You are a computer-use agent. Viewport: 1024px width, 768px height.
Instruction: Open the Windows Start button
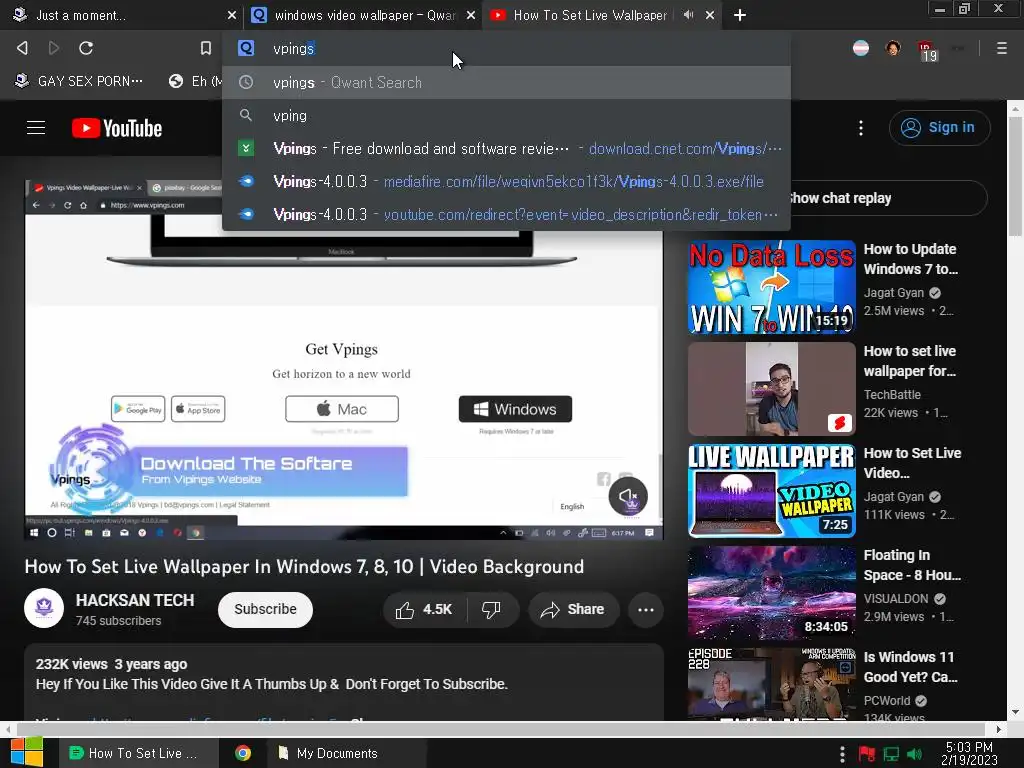(x=27, y=752)
